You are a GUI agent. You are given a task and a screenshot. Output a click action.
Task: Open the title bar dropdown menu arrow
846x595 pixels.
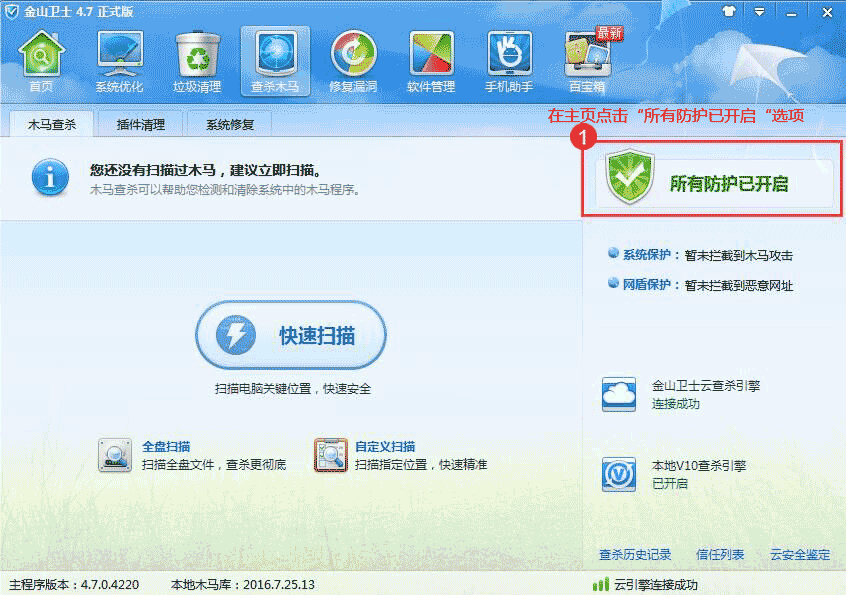click(760, 12)
